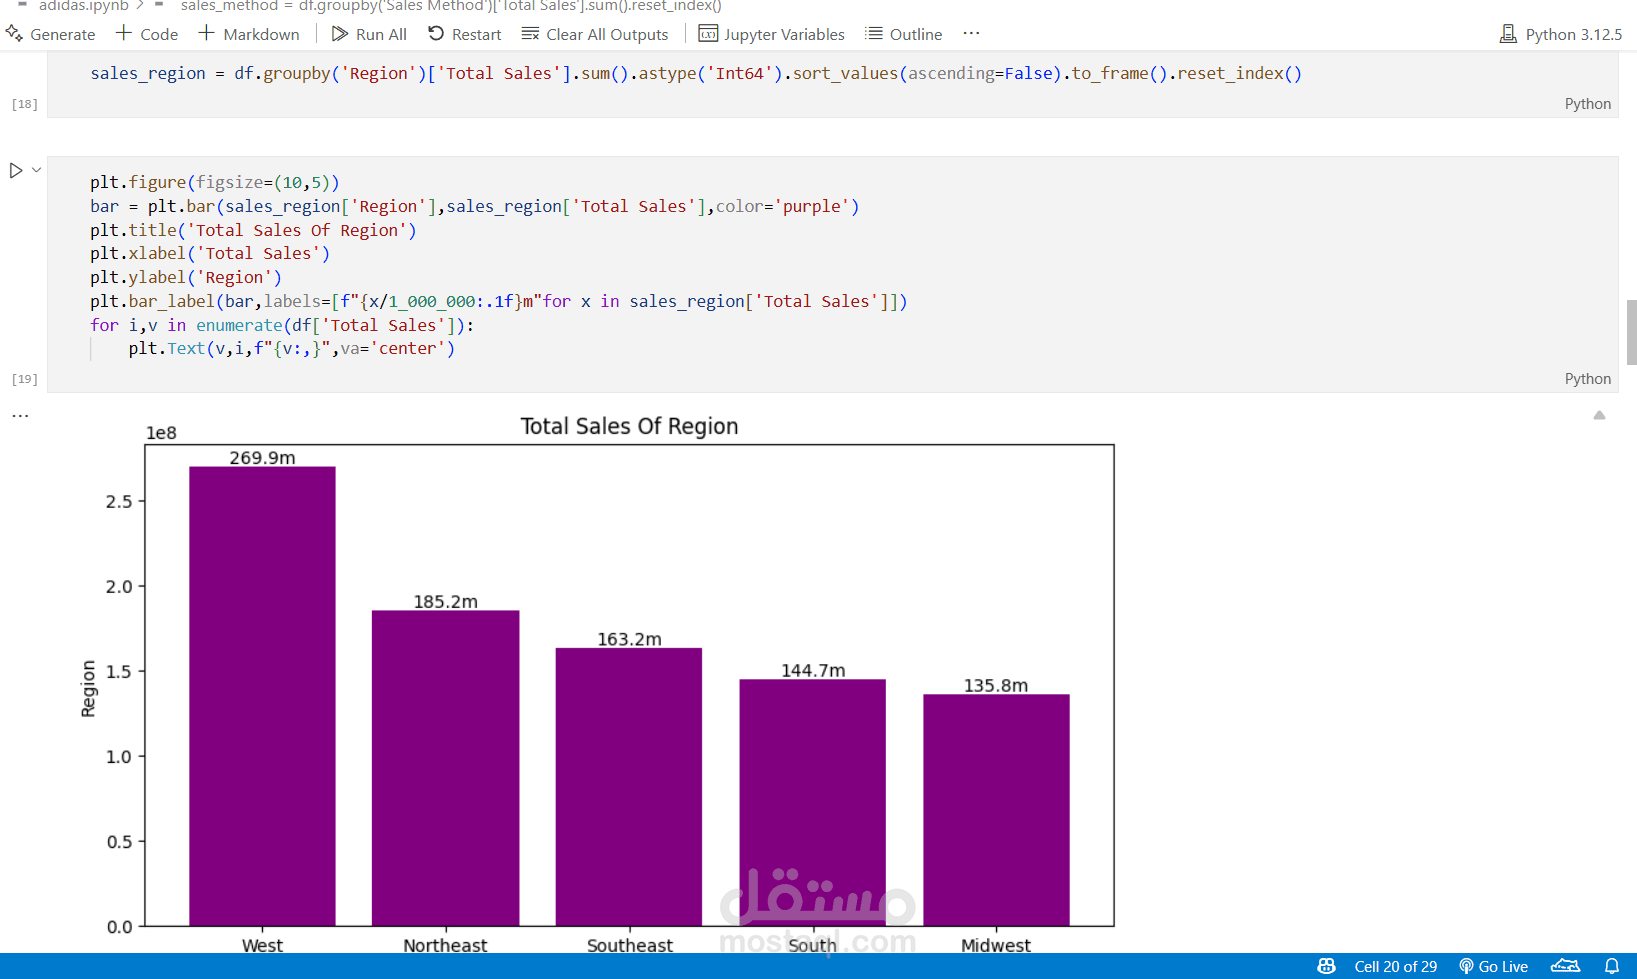
Task: Start the Go Live server
Action: (x=1493, y=966)
